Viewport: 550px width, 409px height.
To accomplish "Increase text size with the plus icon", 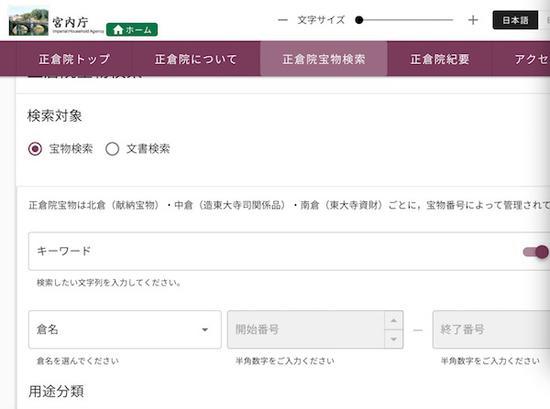I will pyautogui.click(x=473, y=20).
